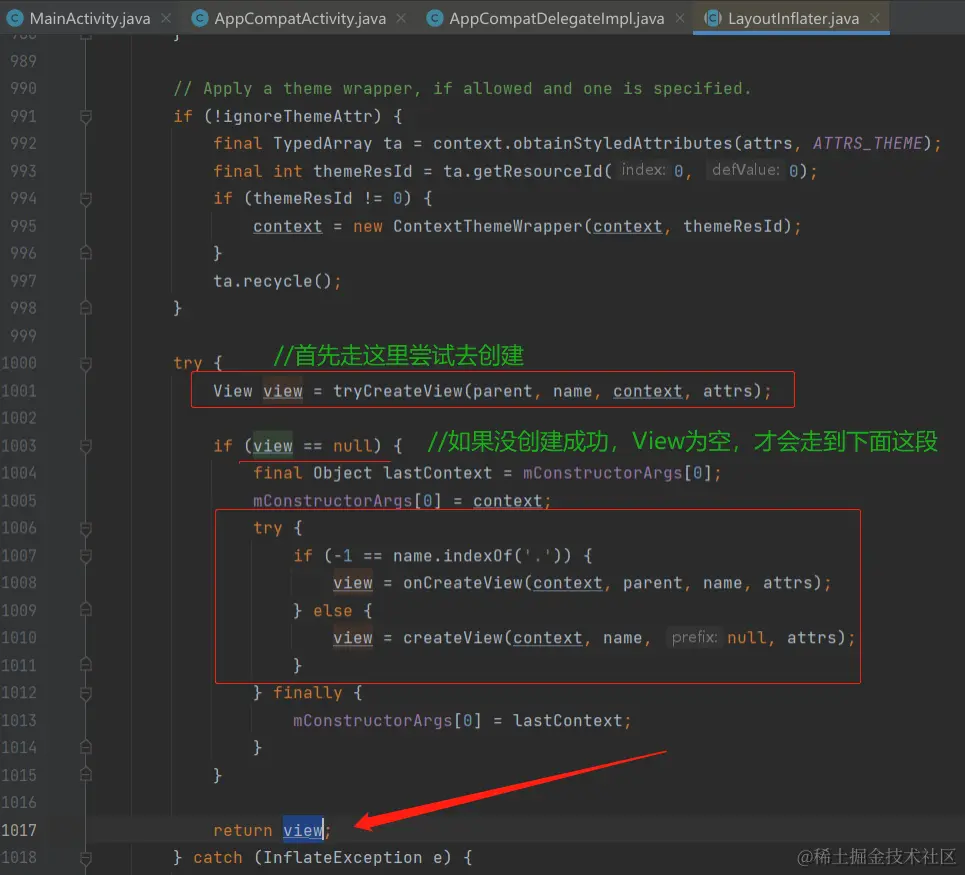Click the ATTRS_THEME constant on line 992
The image size is (965, 875).
coord(867,143)
